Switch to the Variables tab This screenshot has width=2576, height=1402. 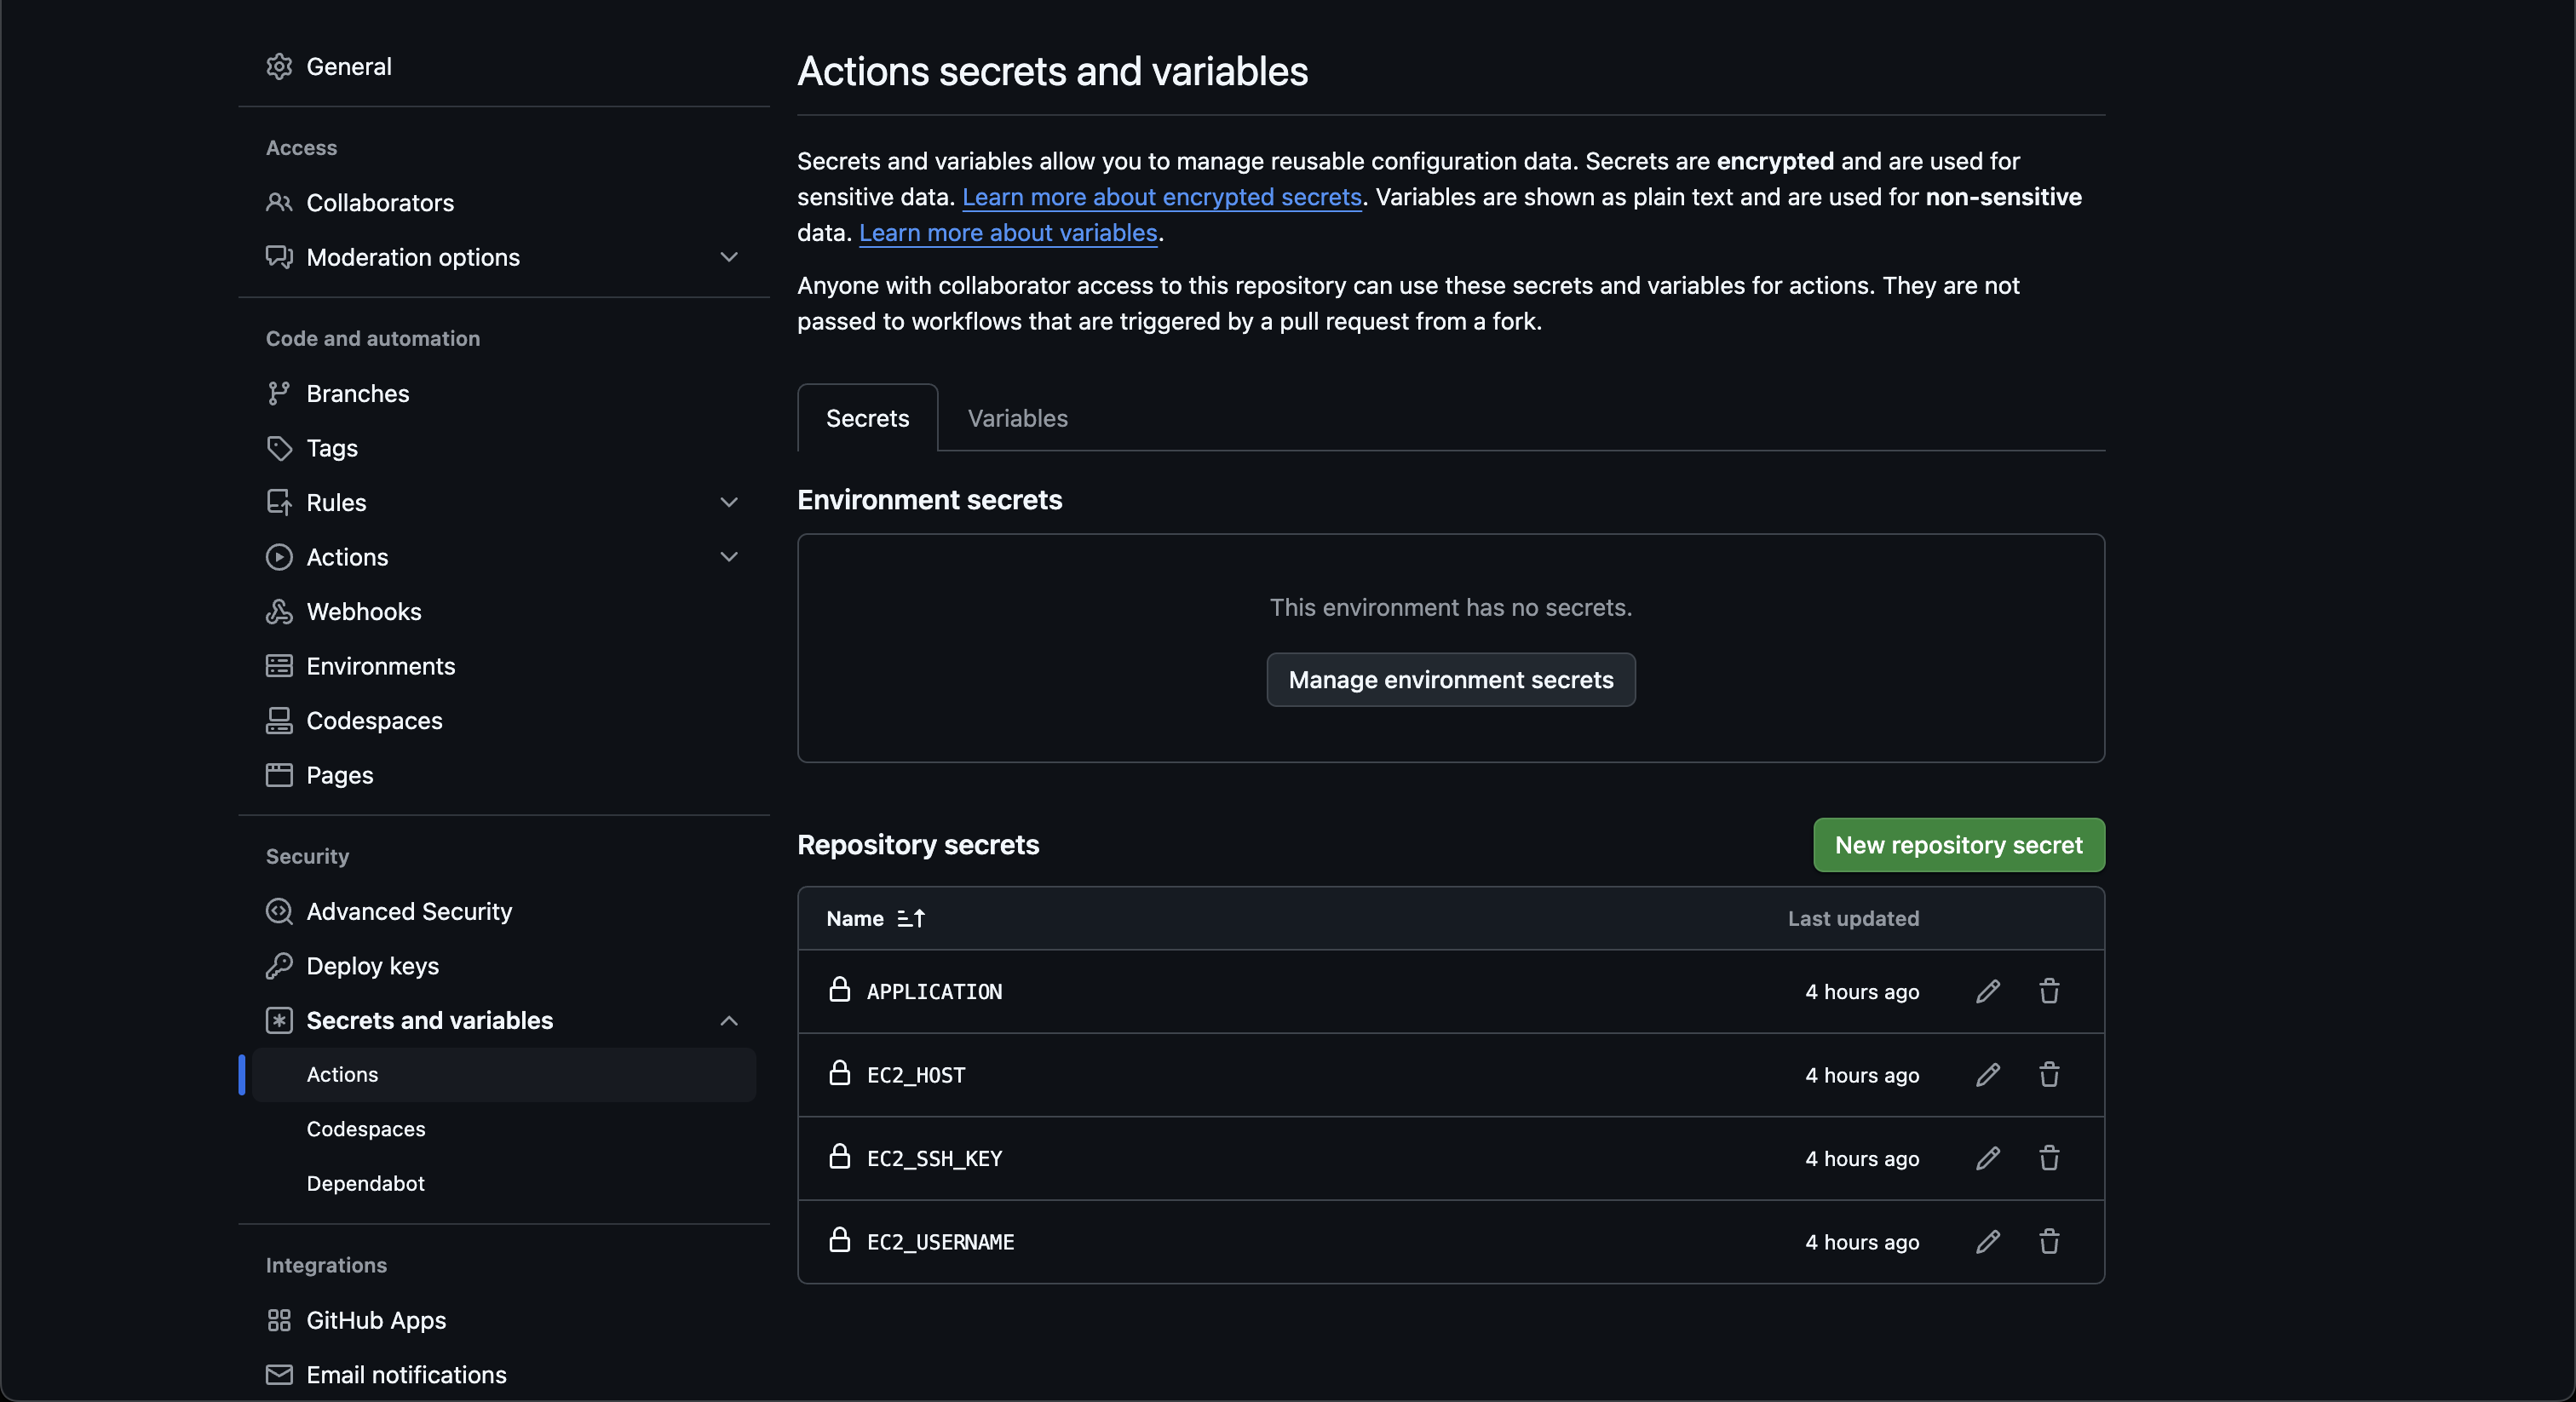click(1017, 418)
